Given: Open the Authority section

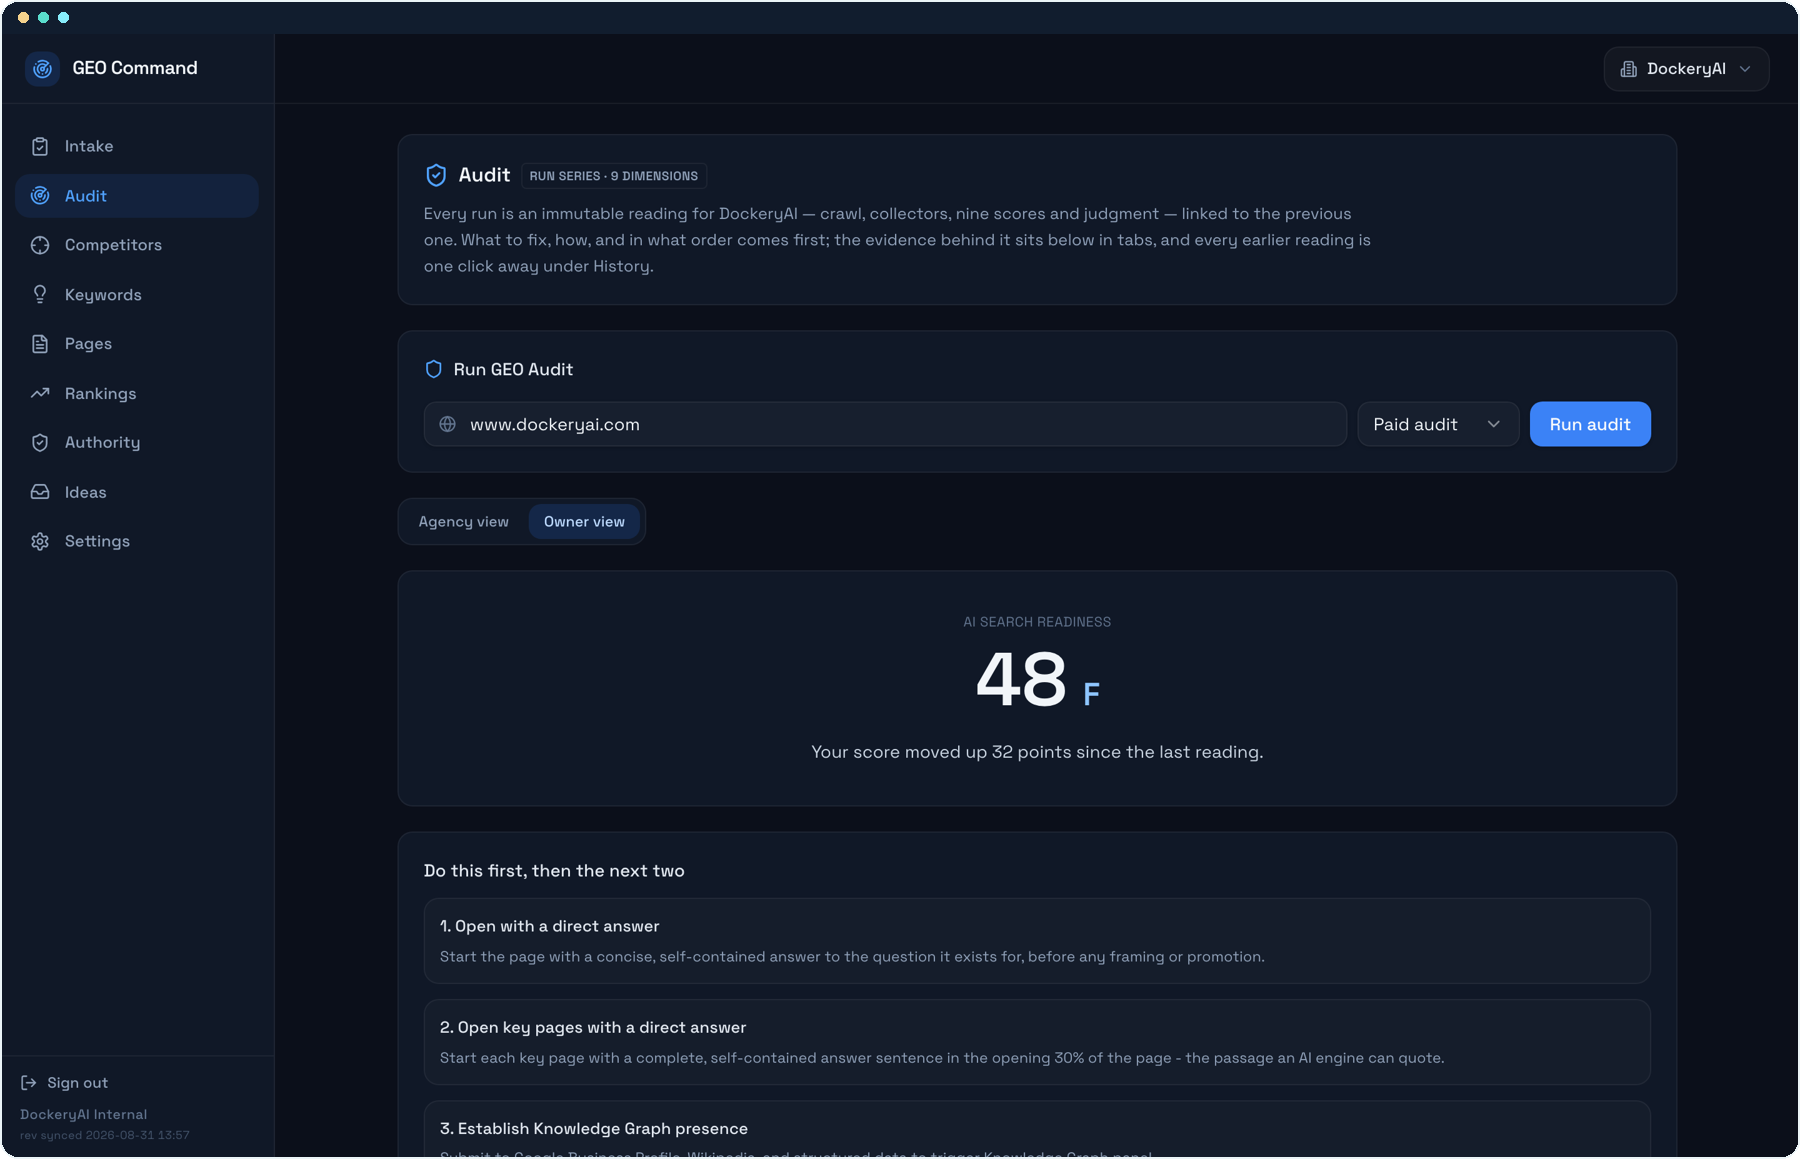Looking at the screenshot, I should [x=137, y=442].
